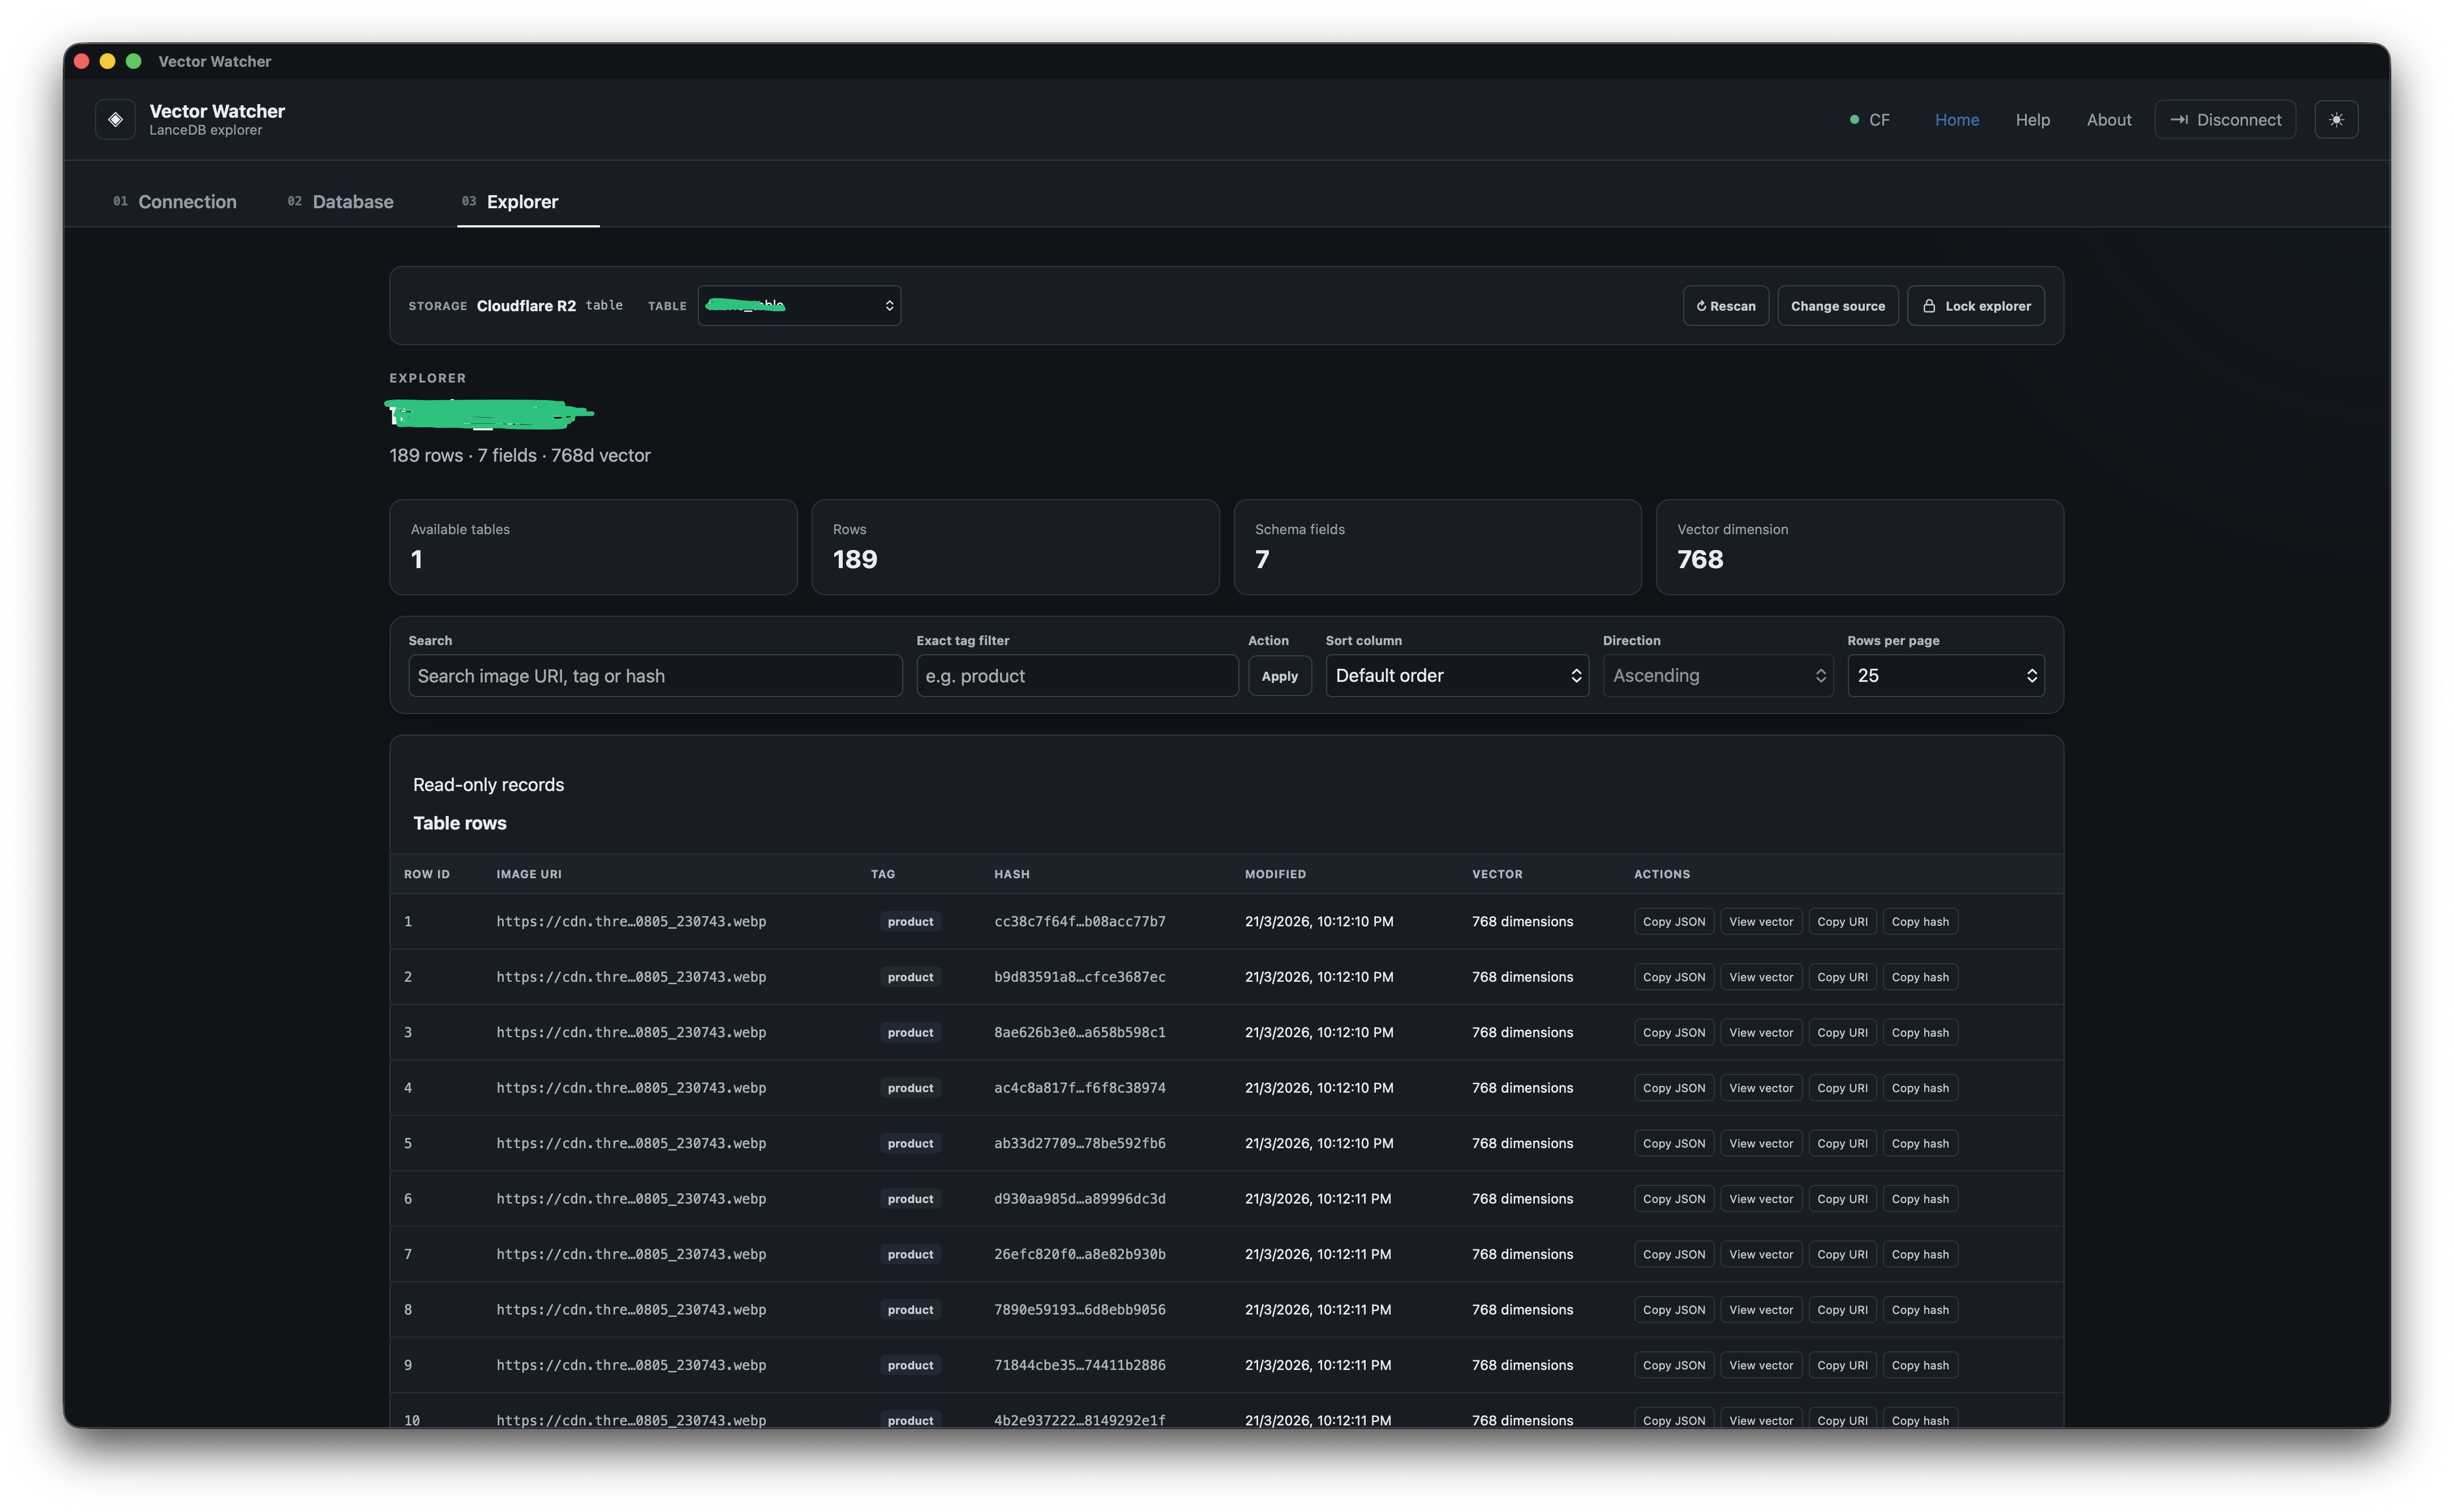Image resolution: width=2454 pixels, height=1512 pixels.
Task: Copy URI for row 6
Action: 1842,1199
